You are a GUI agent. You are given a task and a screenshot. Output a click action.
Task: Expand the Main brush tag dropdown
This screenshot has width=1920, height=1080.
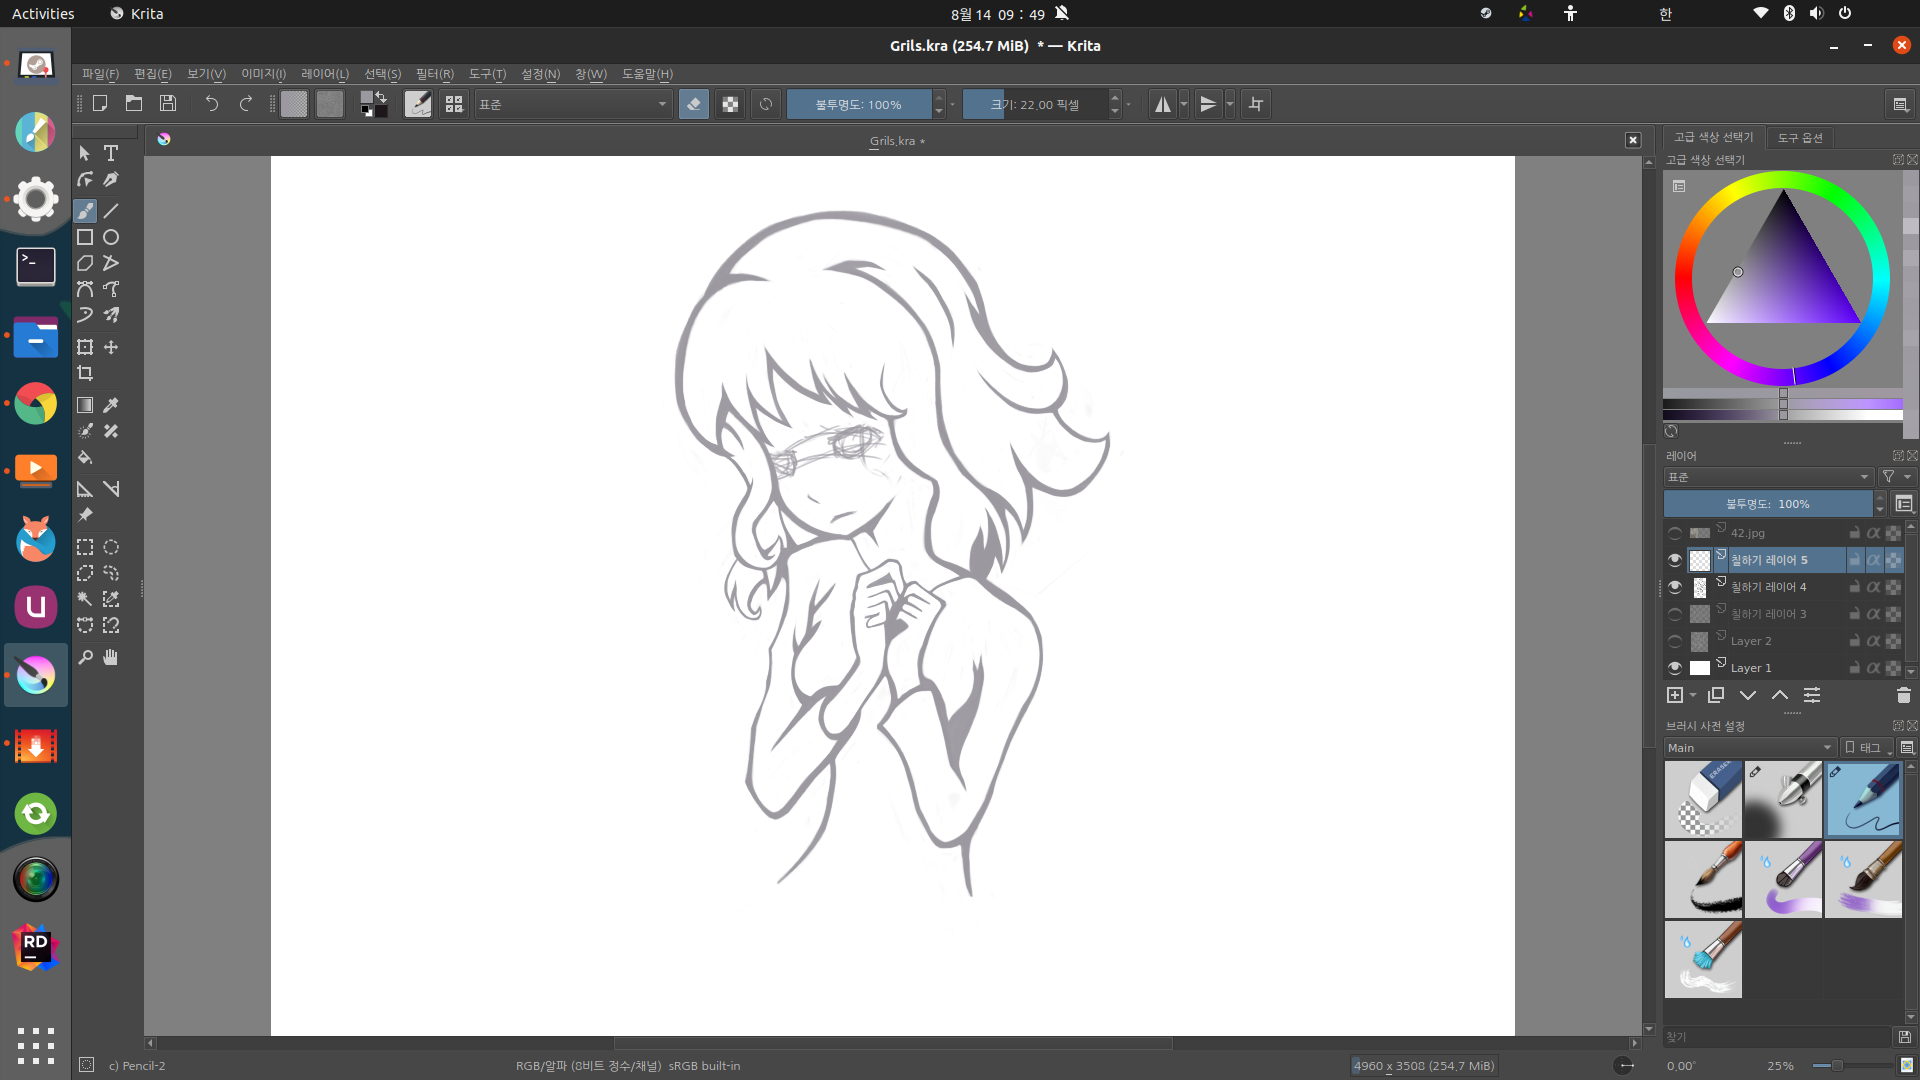(1749, 748)
